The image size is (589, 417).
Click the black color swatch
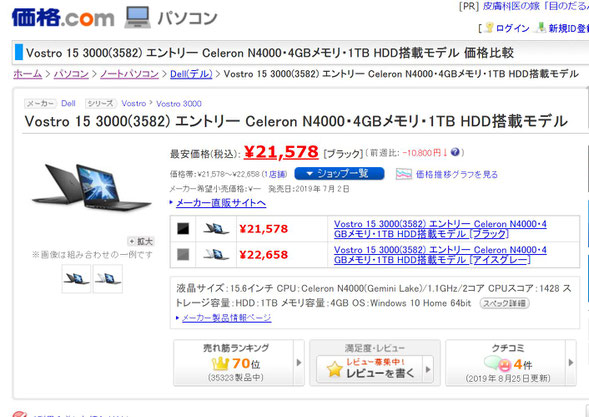point(183,228)
